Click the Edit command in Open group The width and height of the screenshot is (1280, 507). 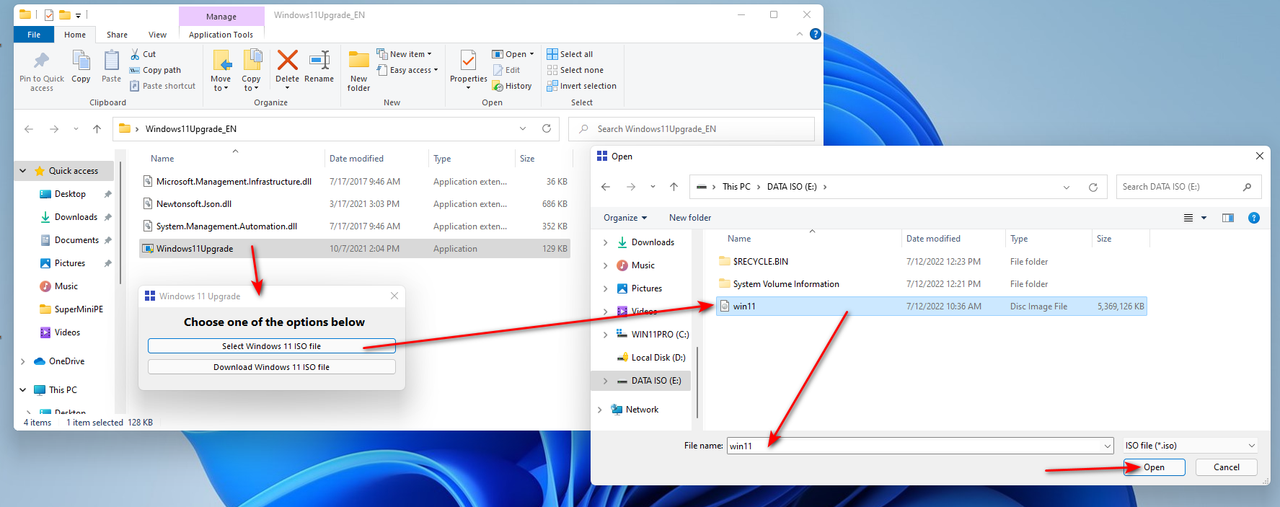pyautogui.click(x=506, y=70)
